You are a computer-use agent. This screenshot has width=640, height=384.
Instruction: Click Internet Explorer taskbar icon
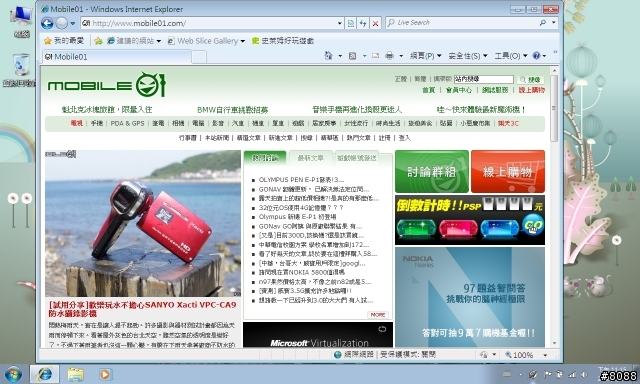[x=44, y=374]
